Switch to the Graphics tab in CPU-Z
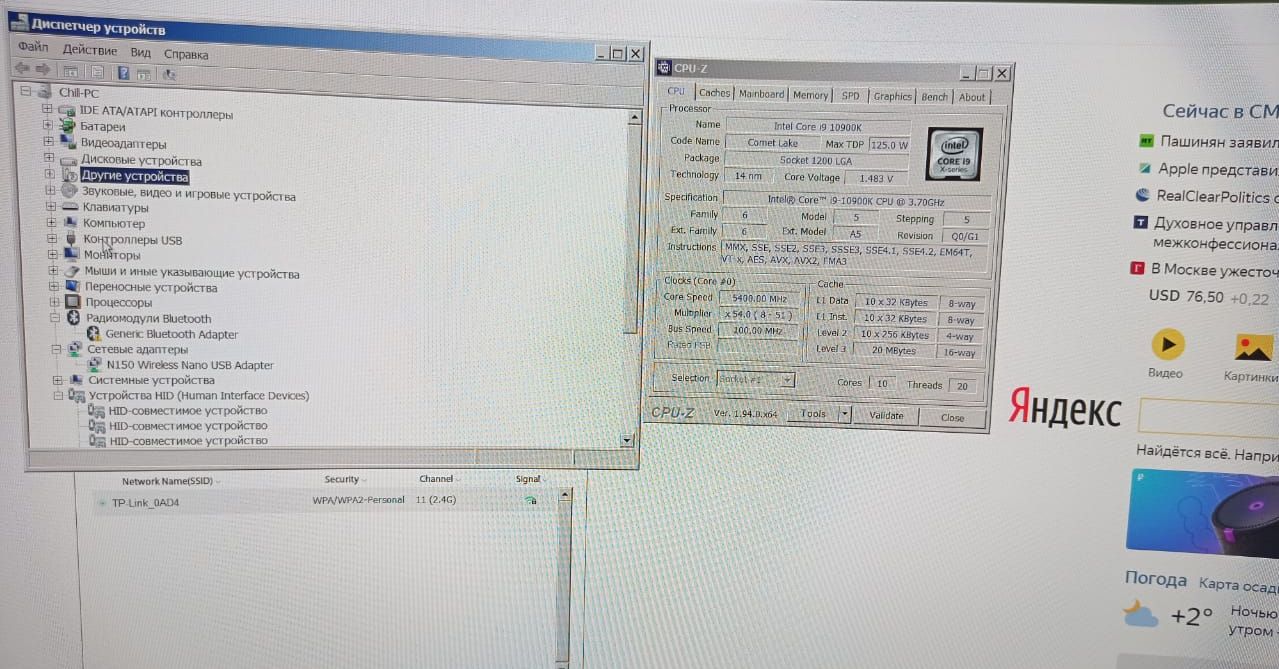 [x=892, y=97]
